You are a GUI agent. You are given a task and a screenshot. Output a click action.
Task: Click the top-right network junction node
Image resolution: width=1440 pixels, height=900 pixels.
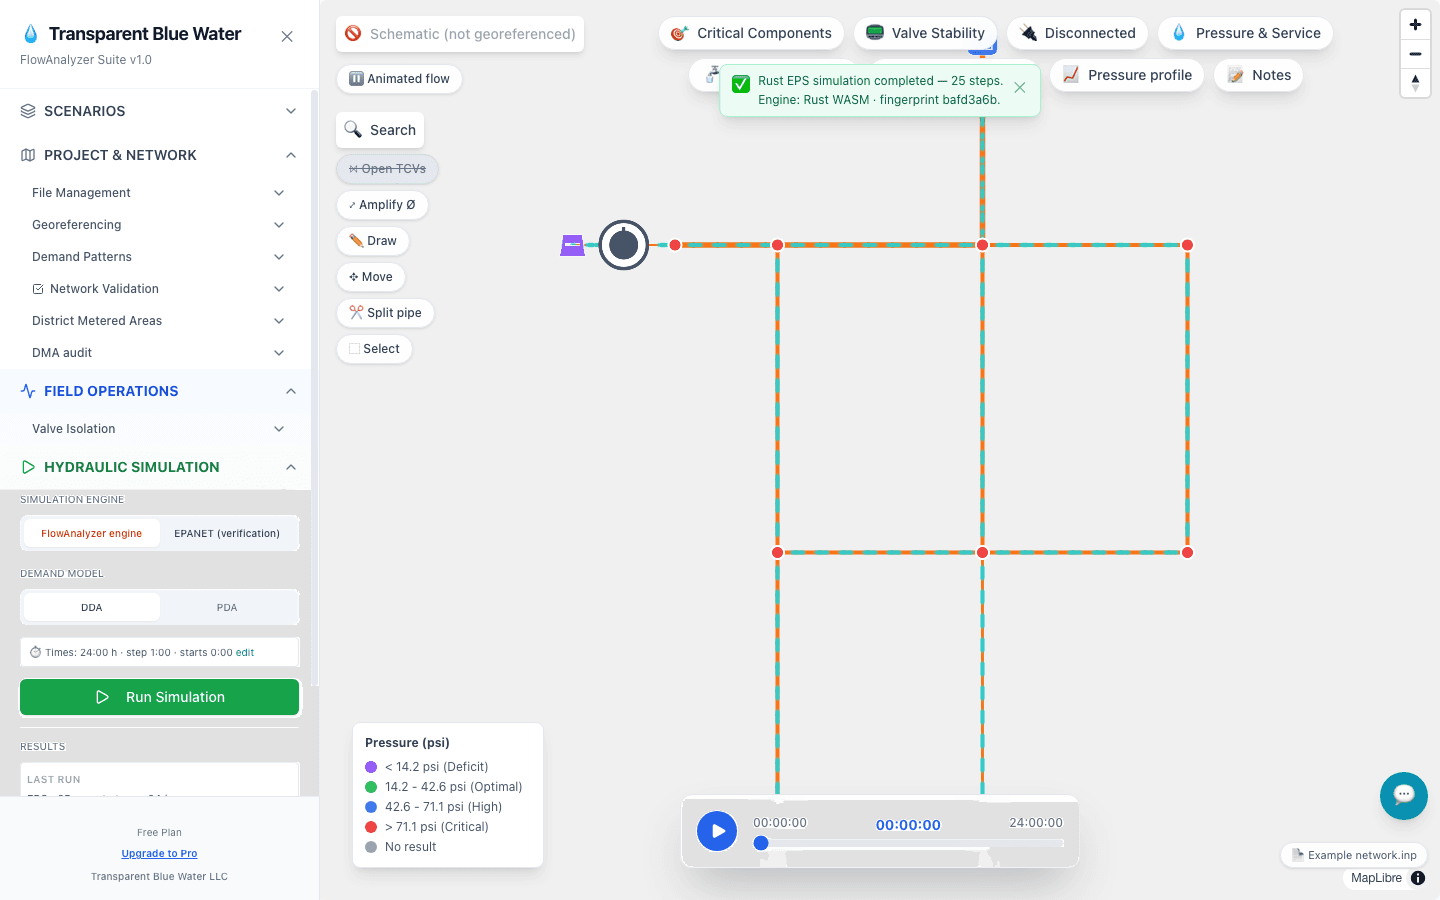pyautogui.click(x=1187, y=245)
